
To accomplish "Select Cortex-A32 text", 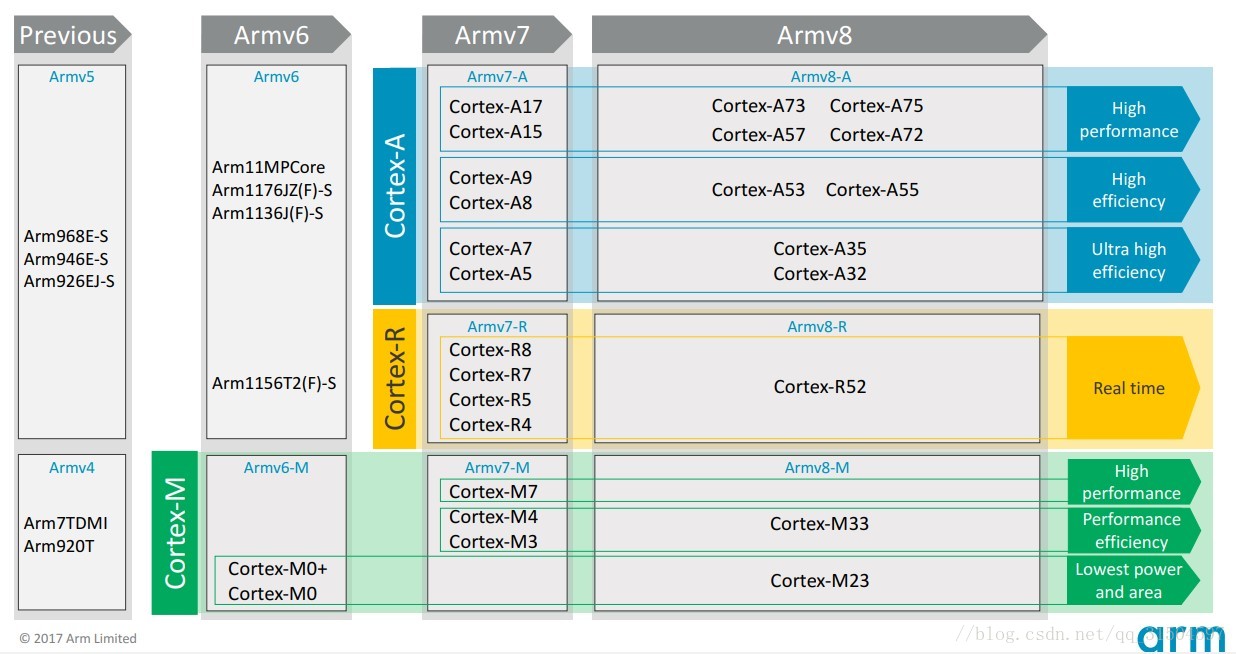I will (x=820, y=273).
